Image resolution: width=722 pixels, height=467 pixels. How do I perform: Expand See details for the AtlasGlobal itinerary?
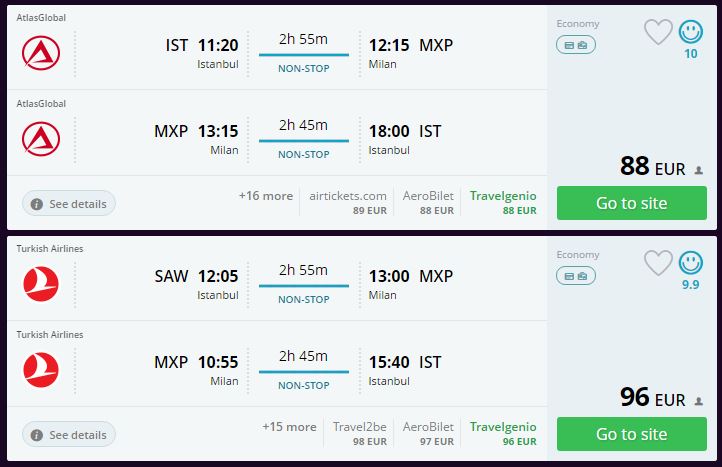69,203
